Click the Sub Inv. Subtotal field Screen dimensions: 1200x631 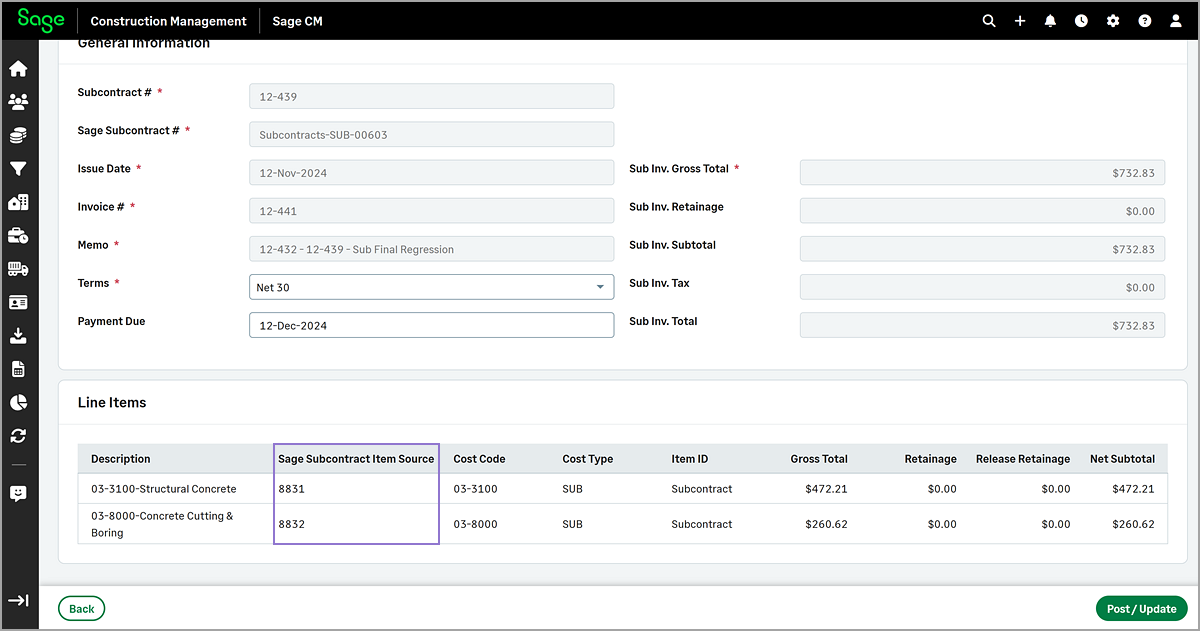[x=982, y=249]
